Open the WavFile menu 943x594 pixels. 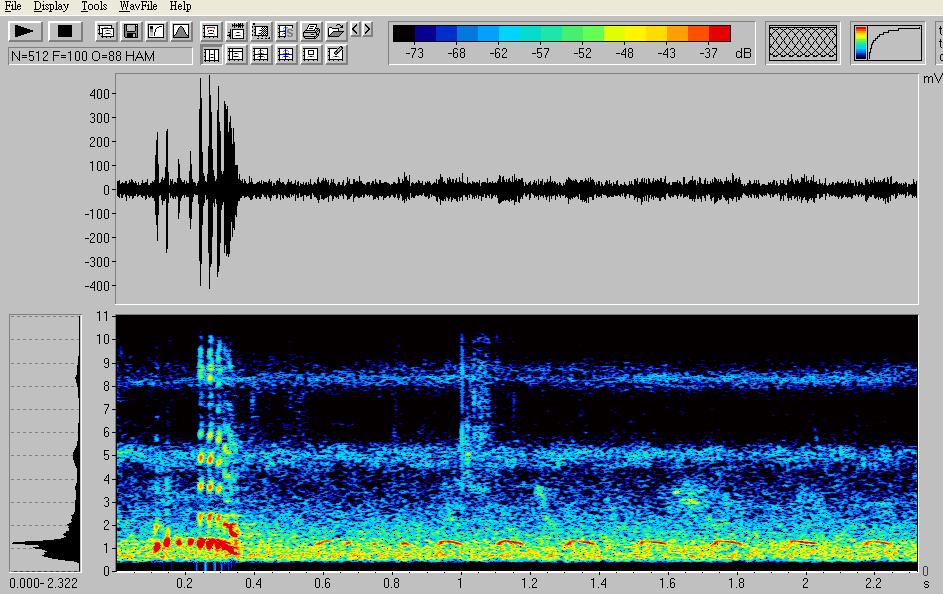(138, 6)
